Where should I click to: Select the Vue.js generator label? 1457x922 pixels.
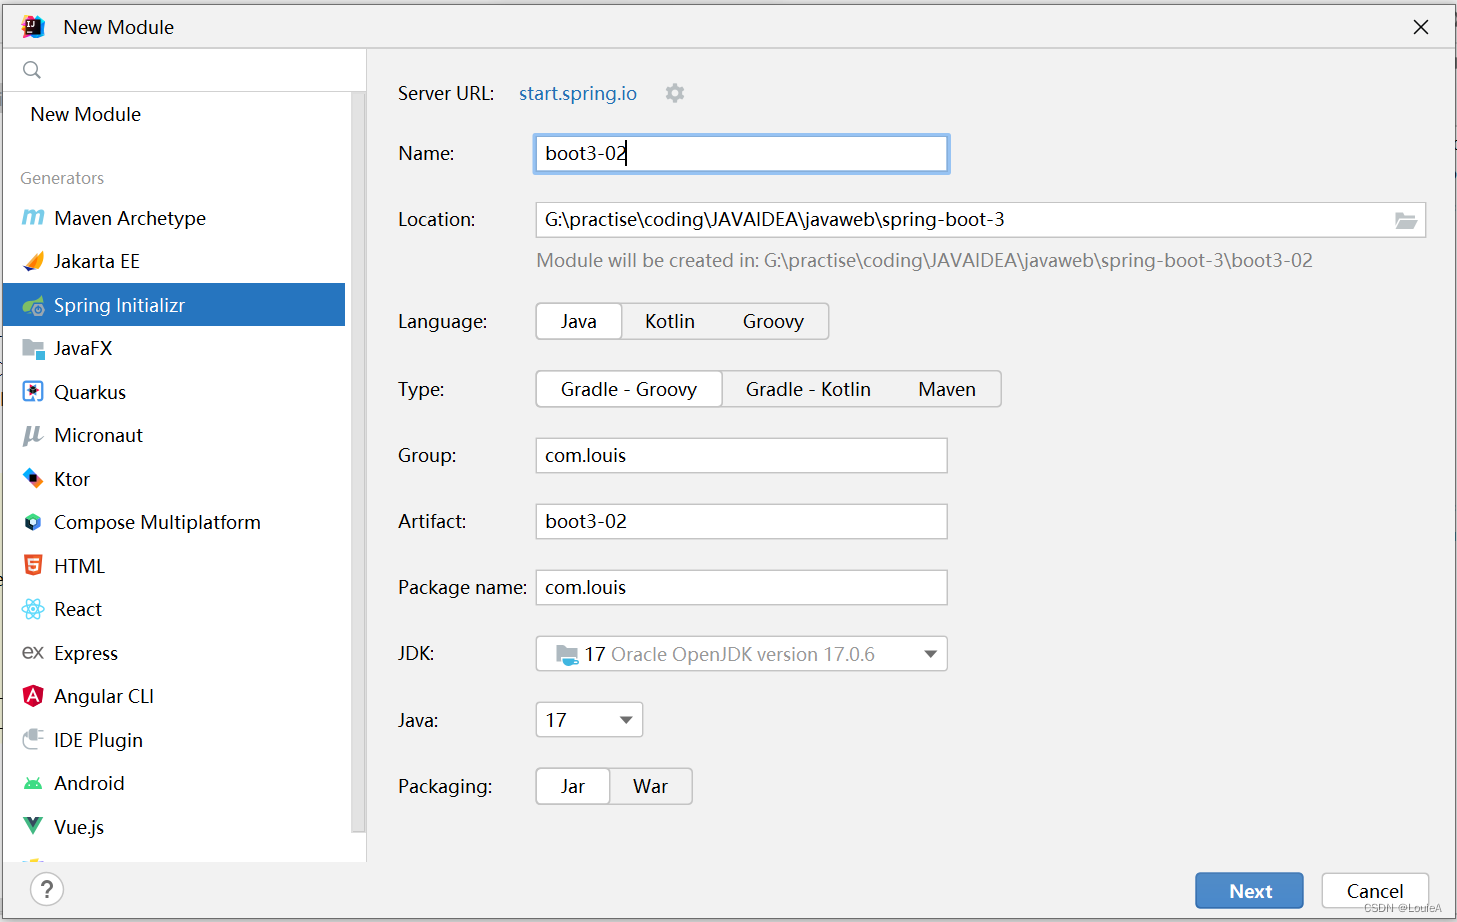pos(79,827)
